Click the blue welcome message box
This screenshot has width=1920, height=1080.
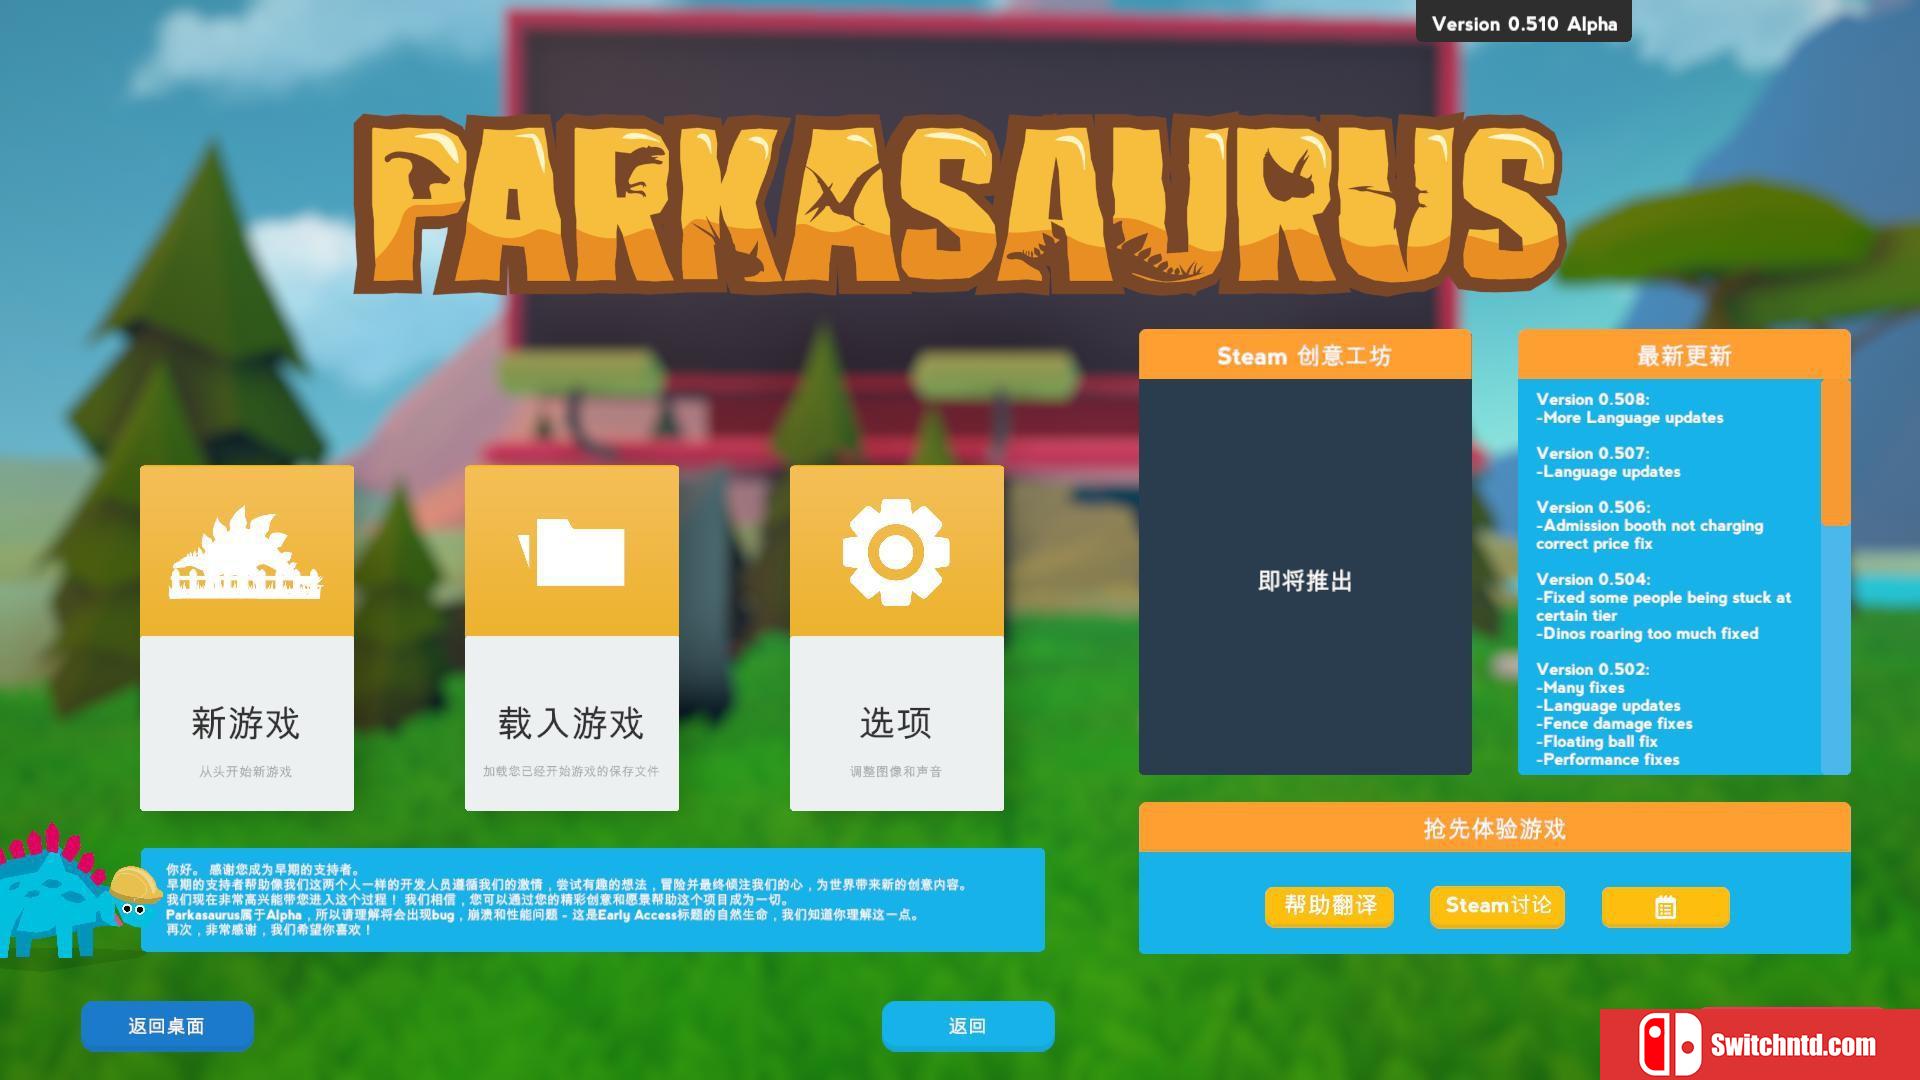[593, 900]
